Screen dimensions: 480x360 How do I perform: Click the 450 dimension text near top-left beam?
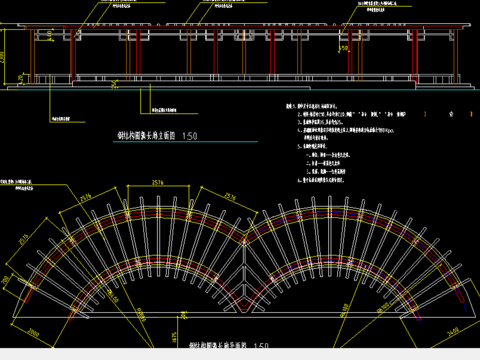pyautogui.click(x=50, y=35)
